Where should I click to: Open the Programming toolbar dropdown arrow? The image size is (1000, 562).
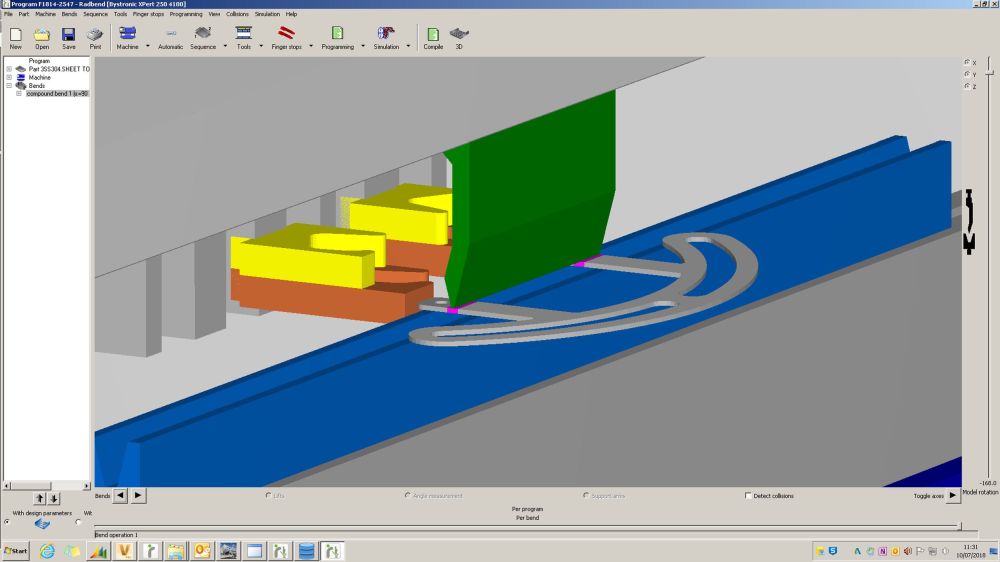point(361,46)
